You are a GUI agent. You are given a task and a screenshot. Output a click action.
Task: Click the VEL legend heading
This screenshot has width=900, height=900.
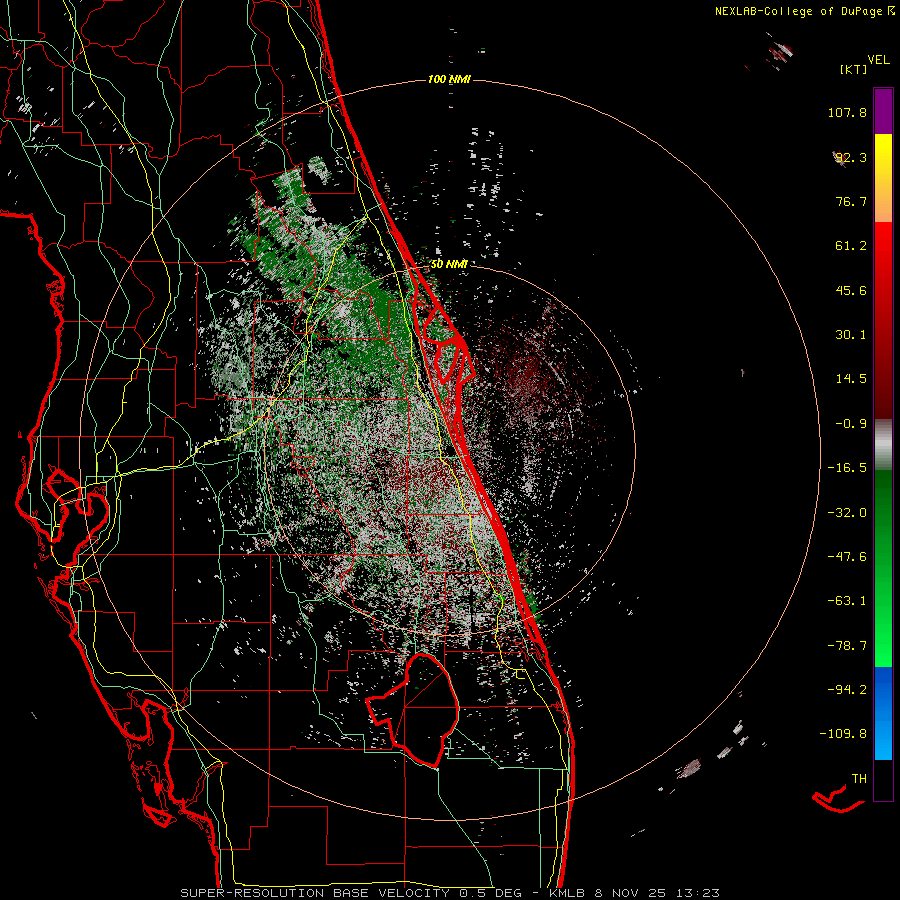point(878,59)
